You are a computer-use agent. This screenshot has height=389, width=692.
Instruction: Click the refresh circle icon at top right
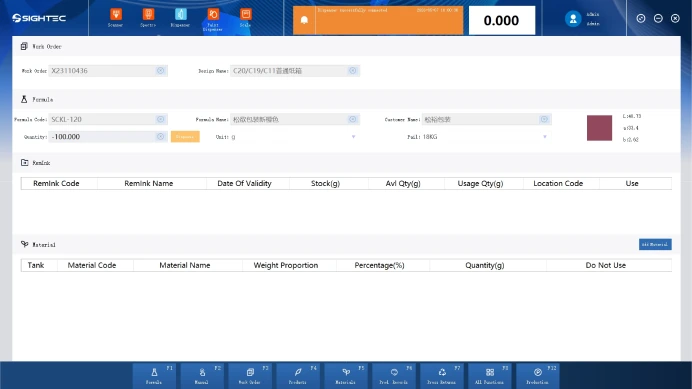641,18
